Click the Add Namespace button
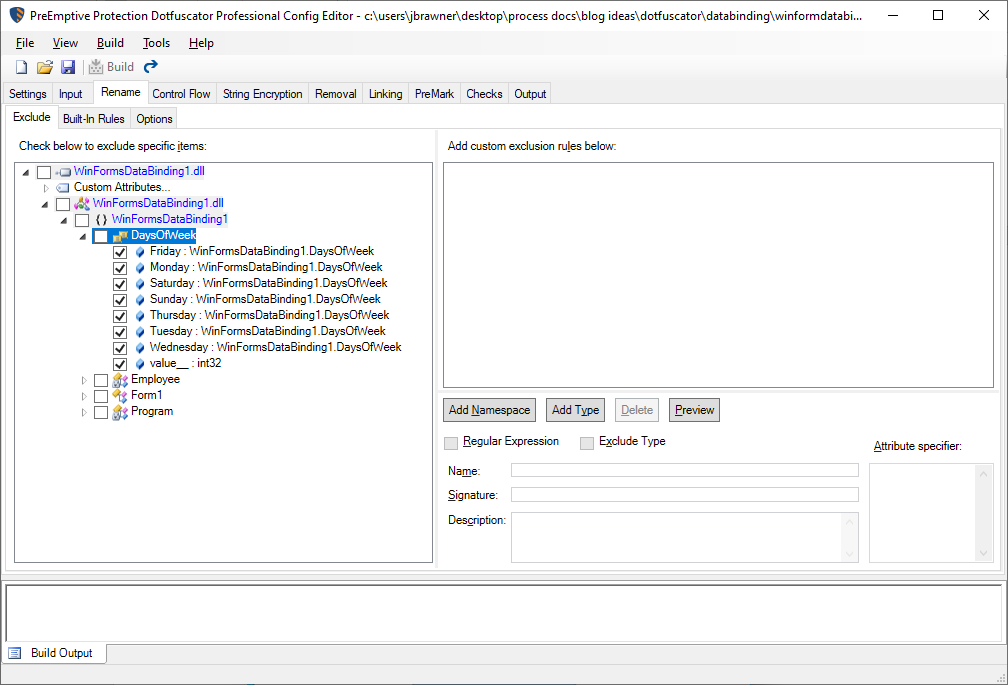Viewport: 1008px width, 685px height. pyautogui.click(x=489, y=410)
